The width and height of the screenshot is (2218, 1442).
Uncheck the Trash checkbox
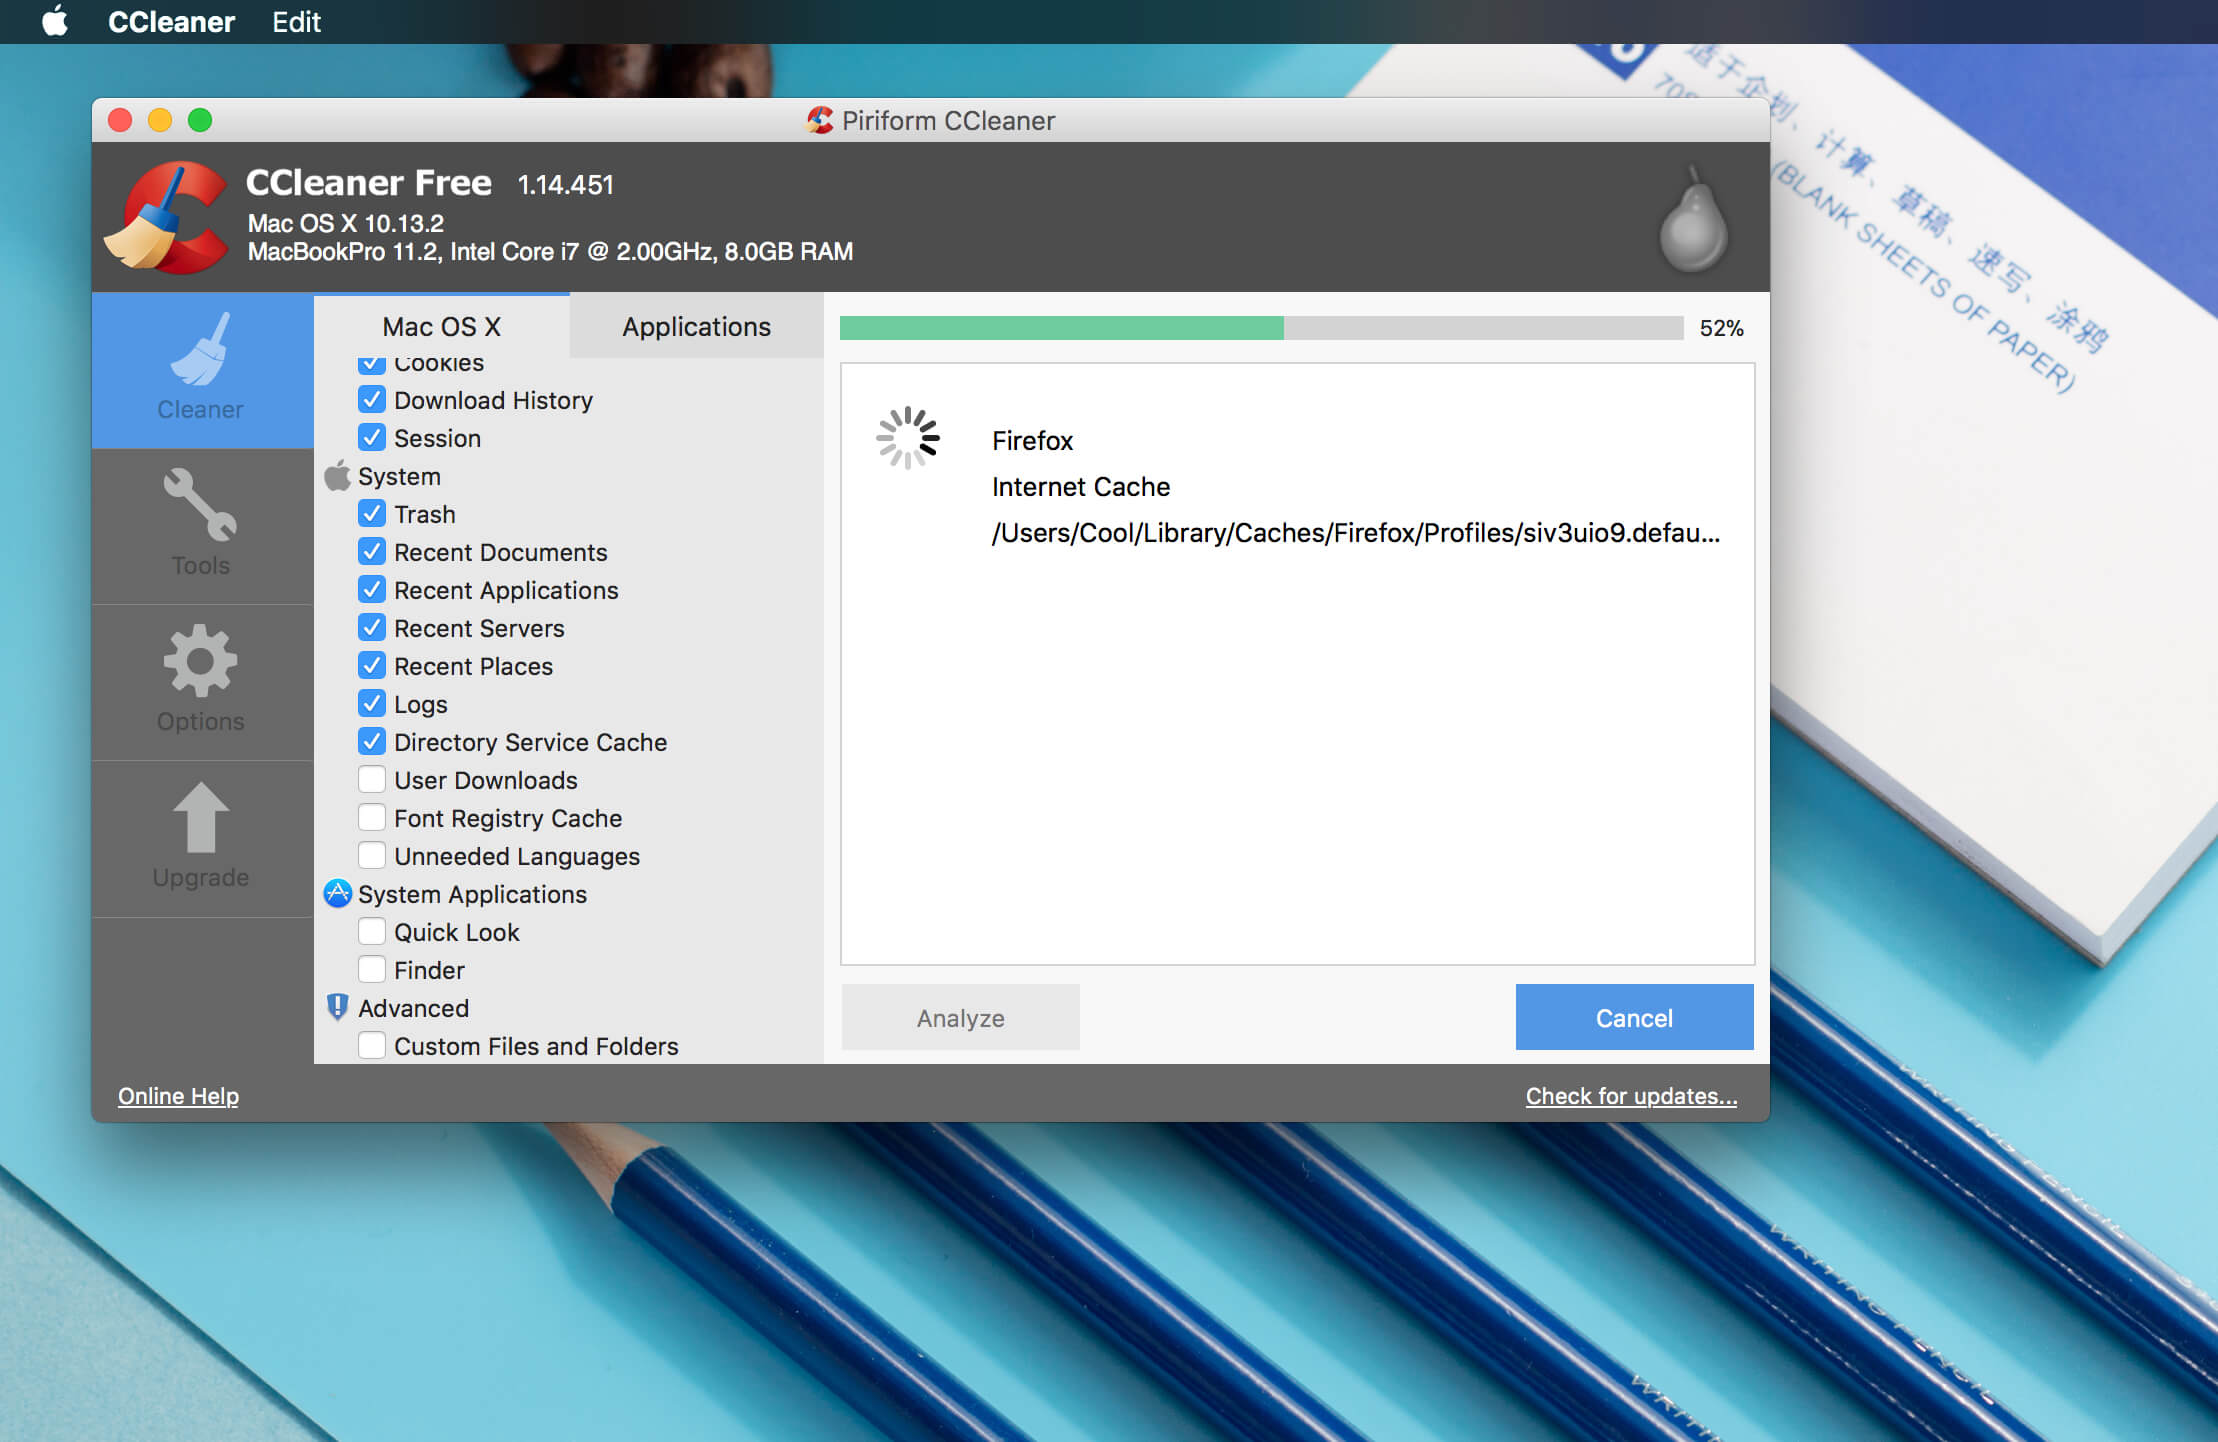pos(372,514)
